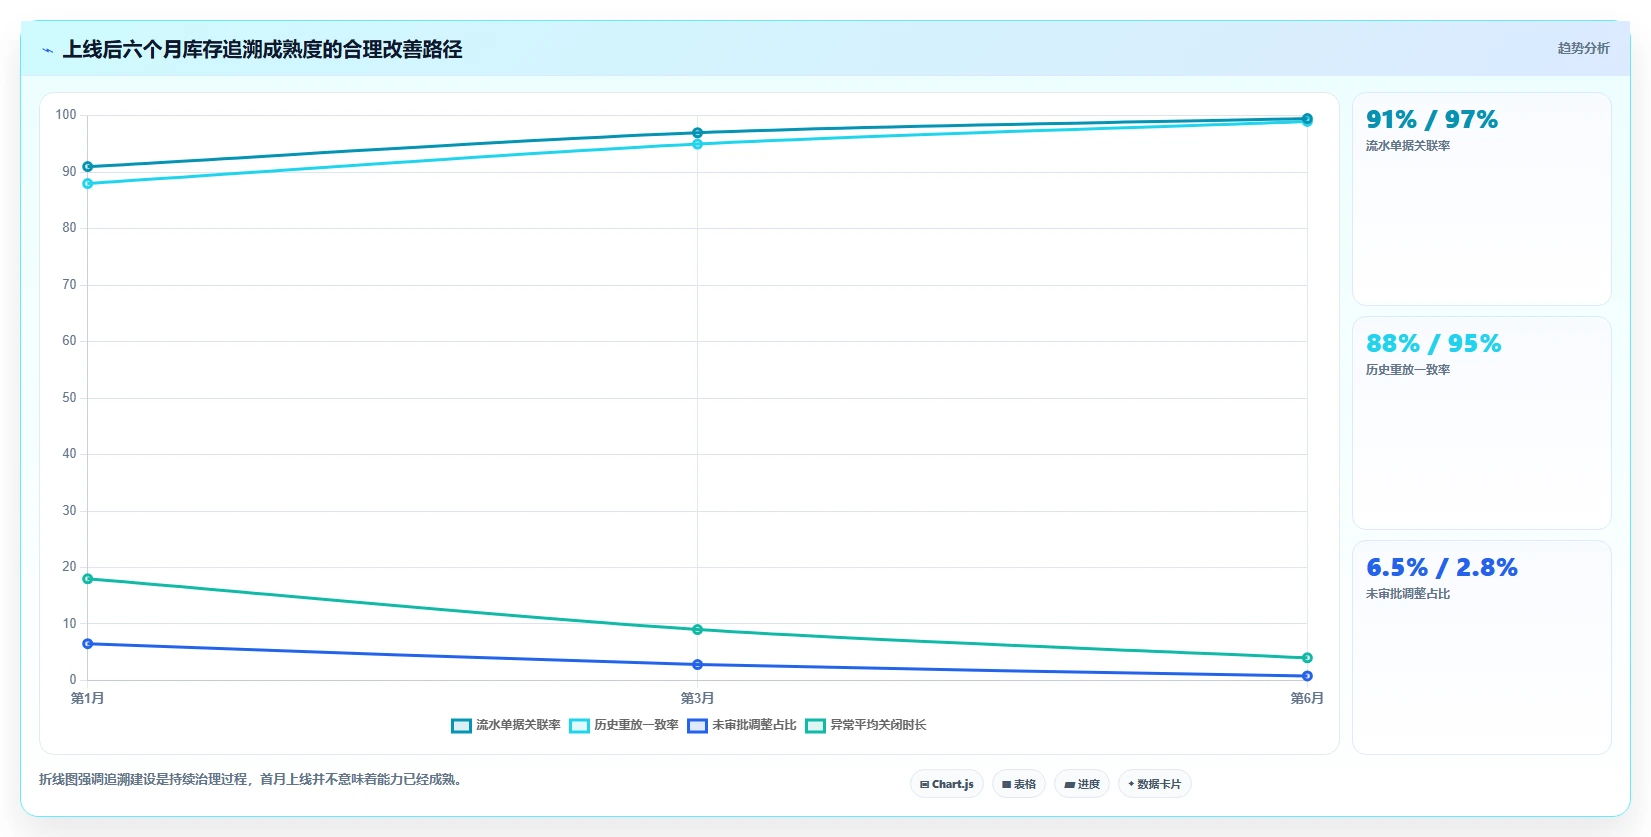Viewport: 1651px width, 837px height.
Task: Click the 第1月 x-axis label
Action: tap(87, 698)
